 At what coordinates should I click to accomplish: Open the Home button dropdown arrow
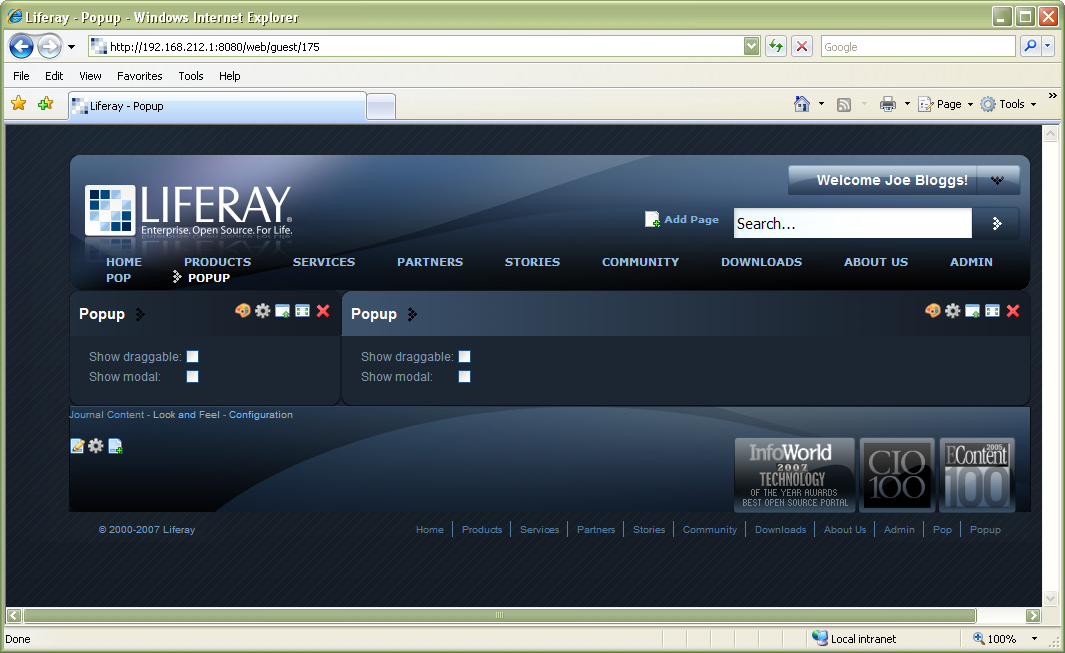(x=821, y=104)
